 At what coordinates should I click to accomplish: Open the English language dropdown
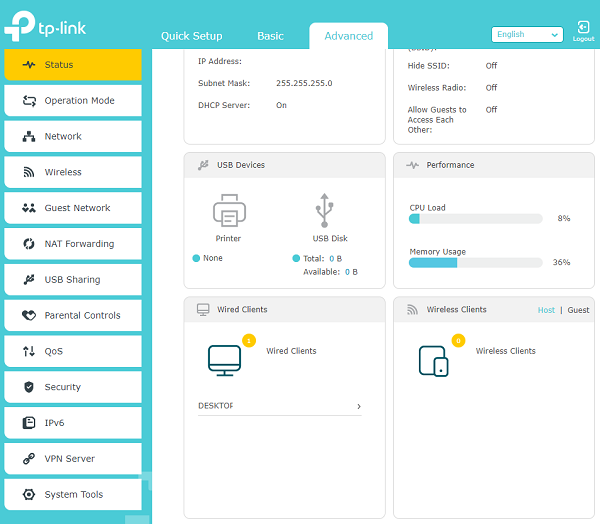pyautogui.click(x=527, y=34)
